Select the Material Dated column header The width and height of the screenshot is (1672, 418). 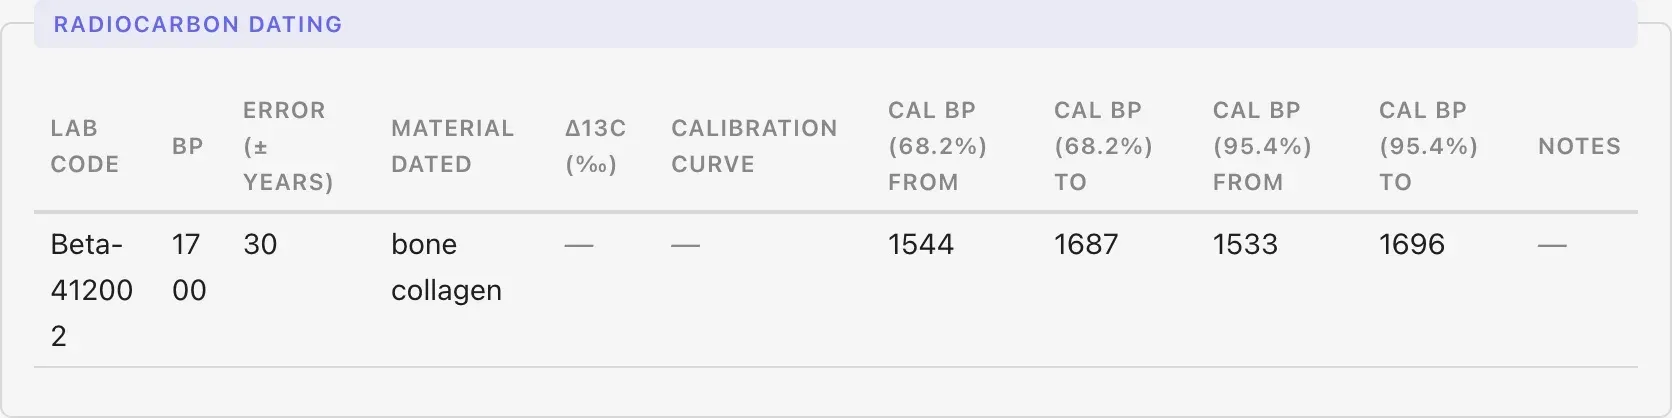click(452, 146)
